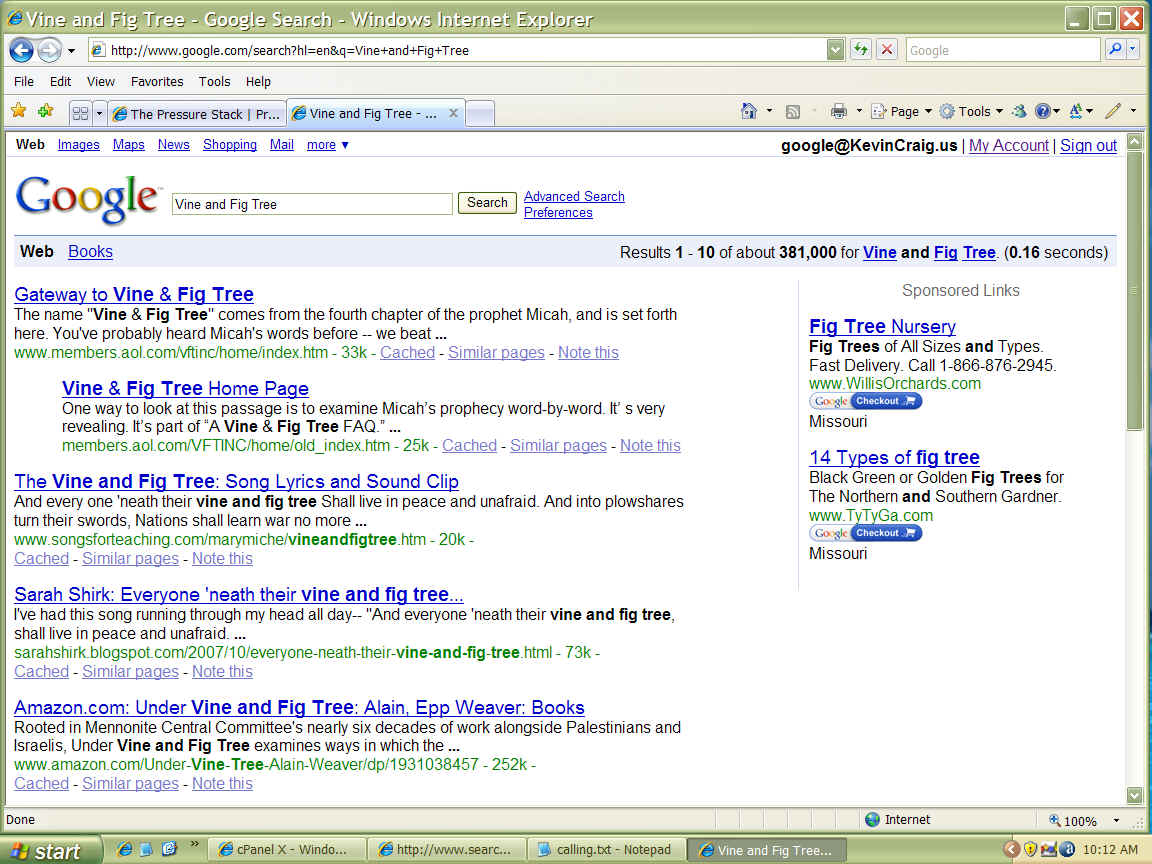1152x864 pixels.
Task: Close the Vine and Fig Tree tab
Action: [x=453, y=113]
